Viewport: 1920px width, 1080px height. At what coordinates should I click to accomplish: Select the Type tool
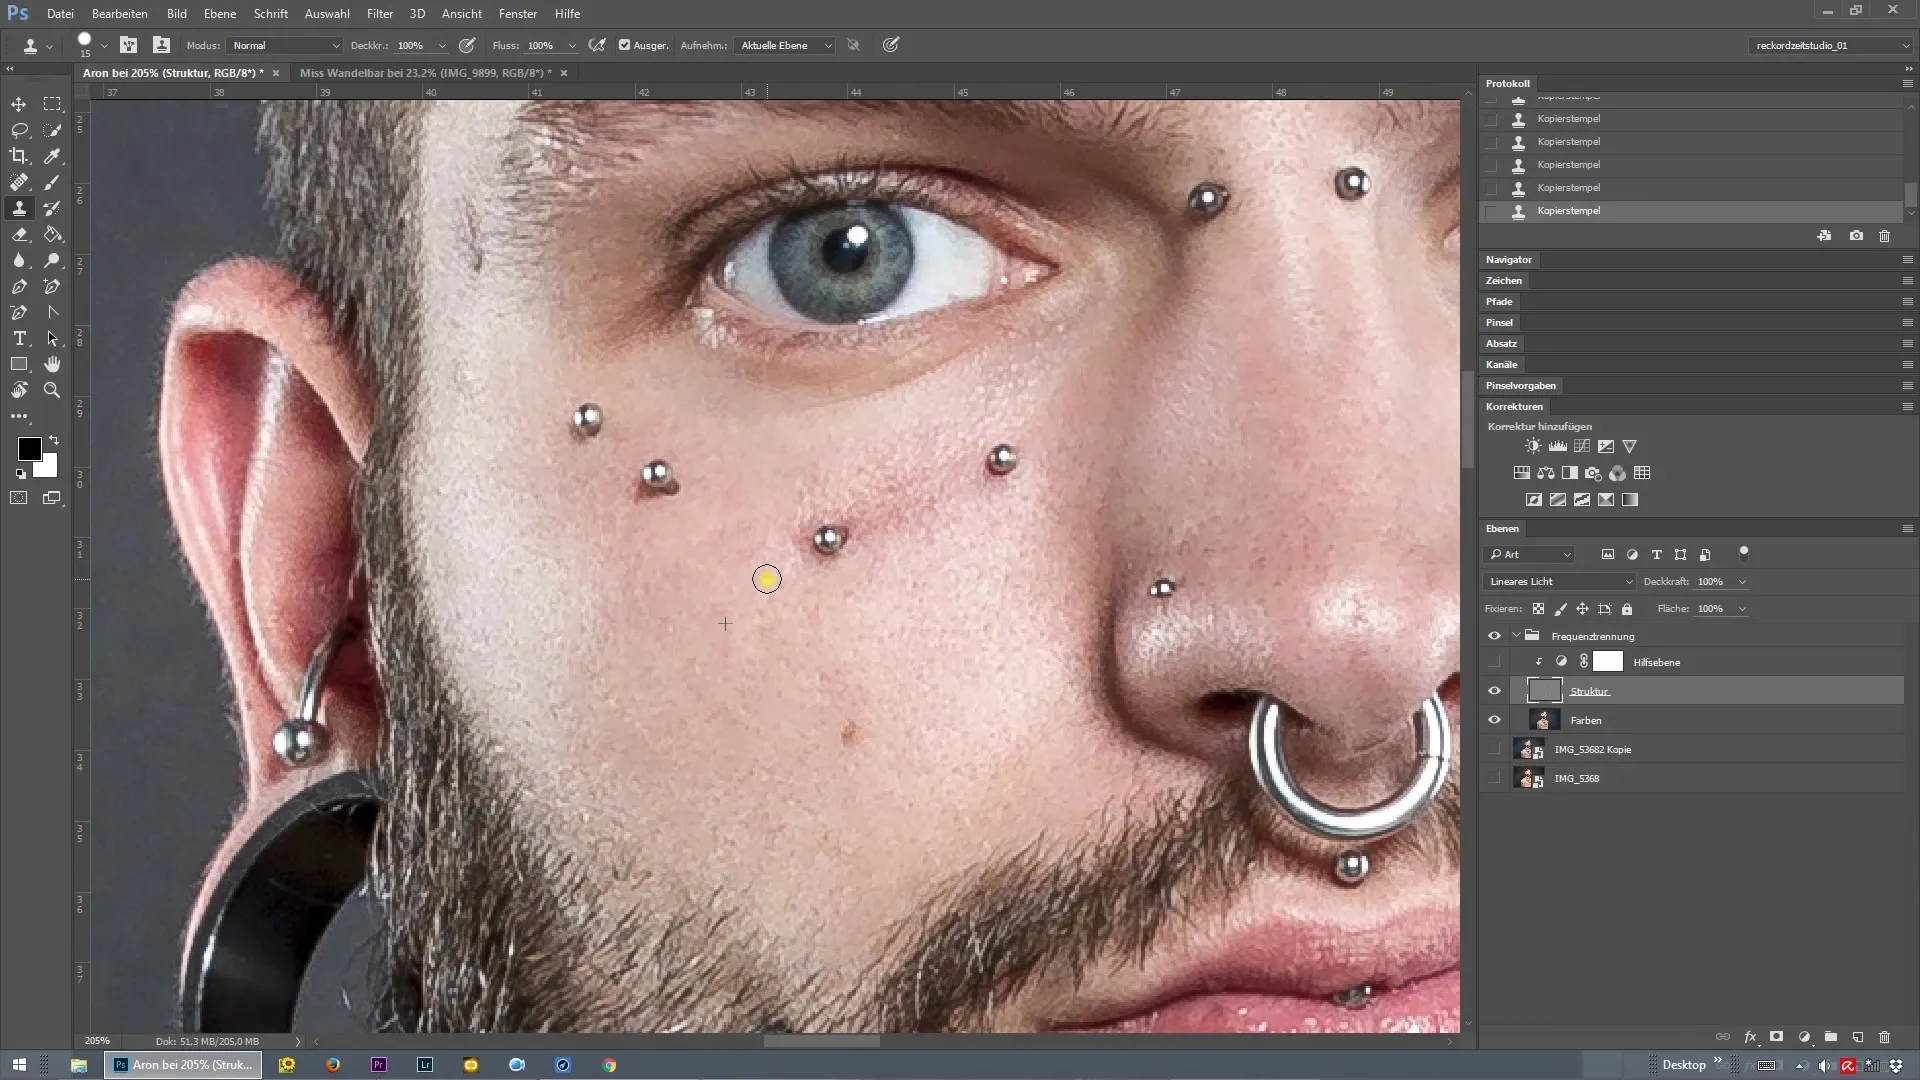pos(19,338)
